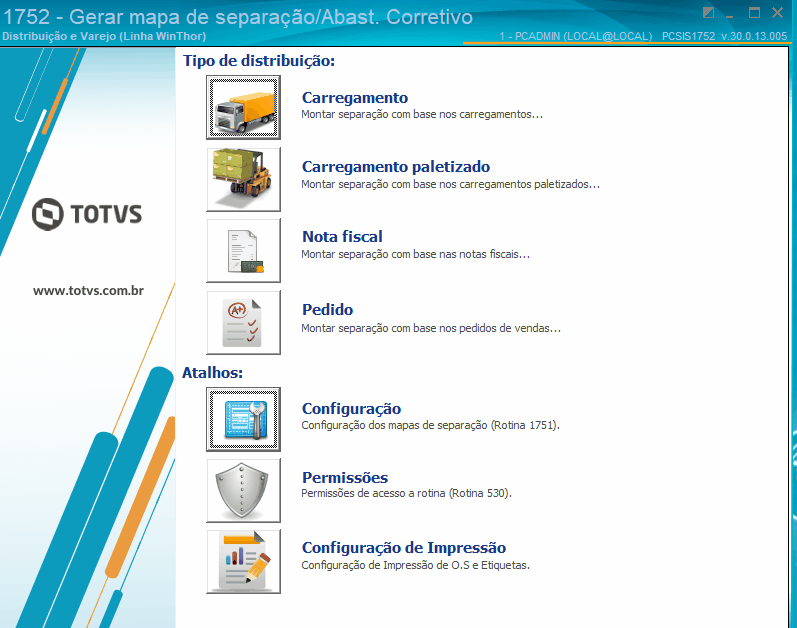The height and width of the screenshot is (628, 797).
Task: Select the Carregamento paletizado forklift icon
Action: (x=243, y=179)
